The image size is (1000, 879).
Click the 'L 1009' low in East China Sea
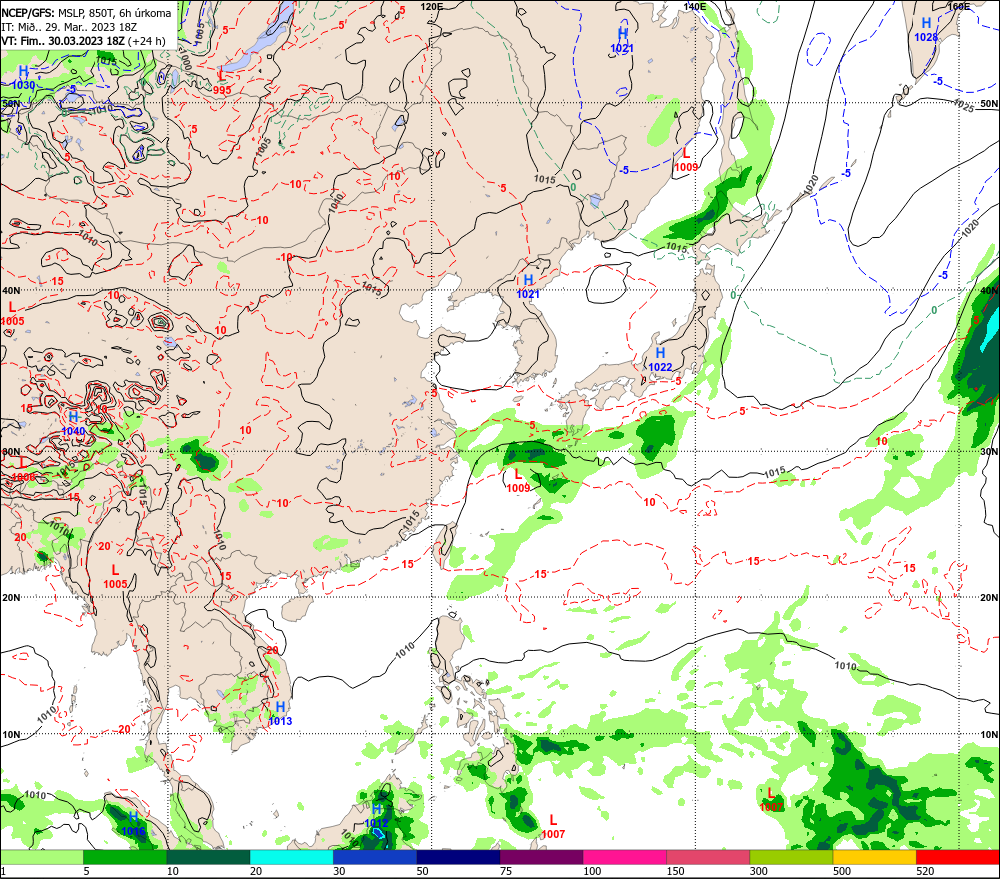(518, 481)
